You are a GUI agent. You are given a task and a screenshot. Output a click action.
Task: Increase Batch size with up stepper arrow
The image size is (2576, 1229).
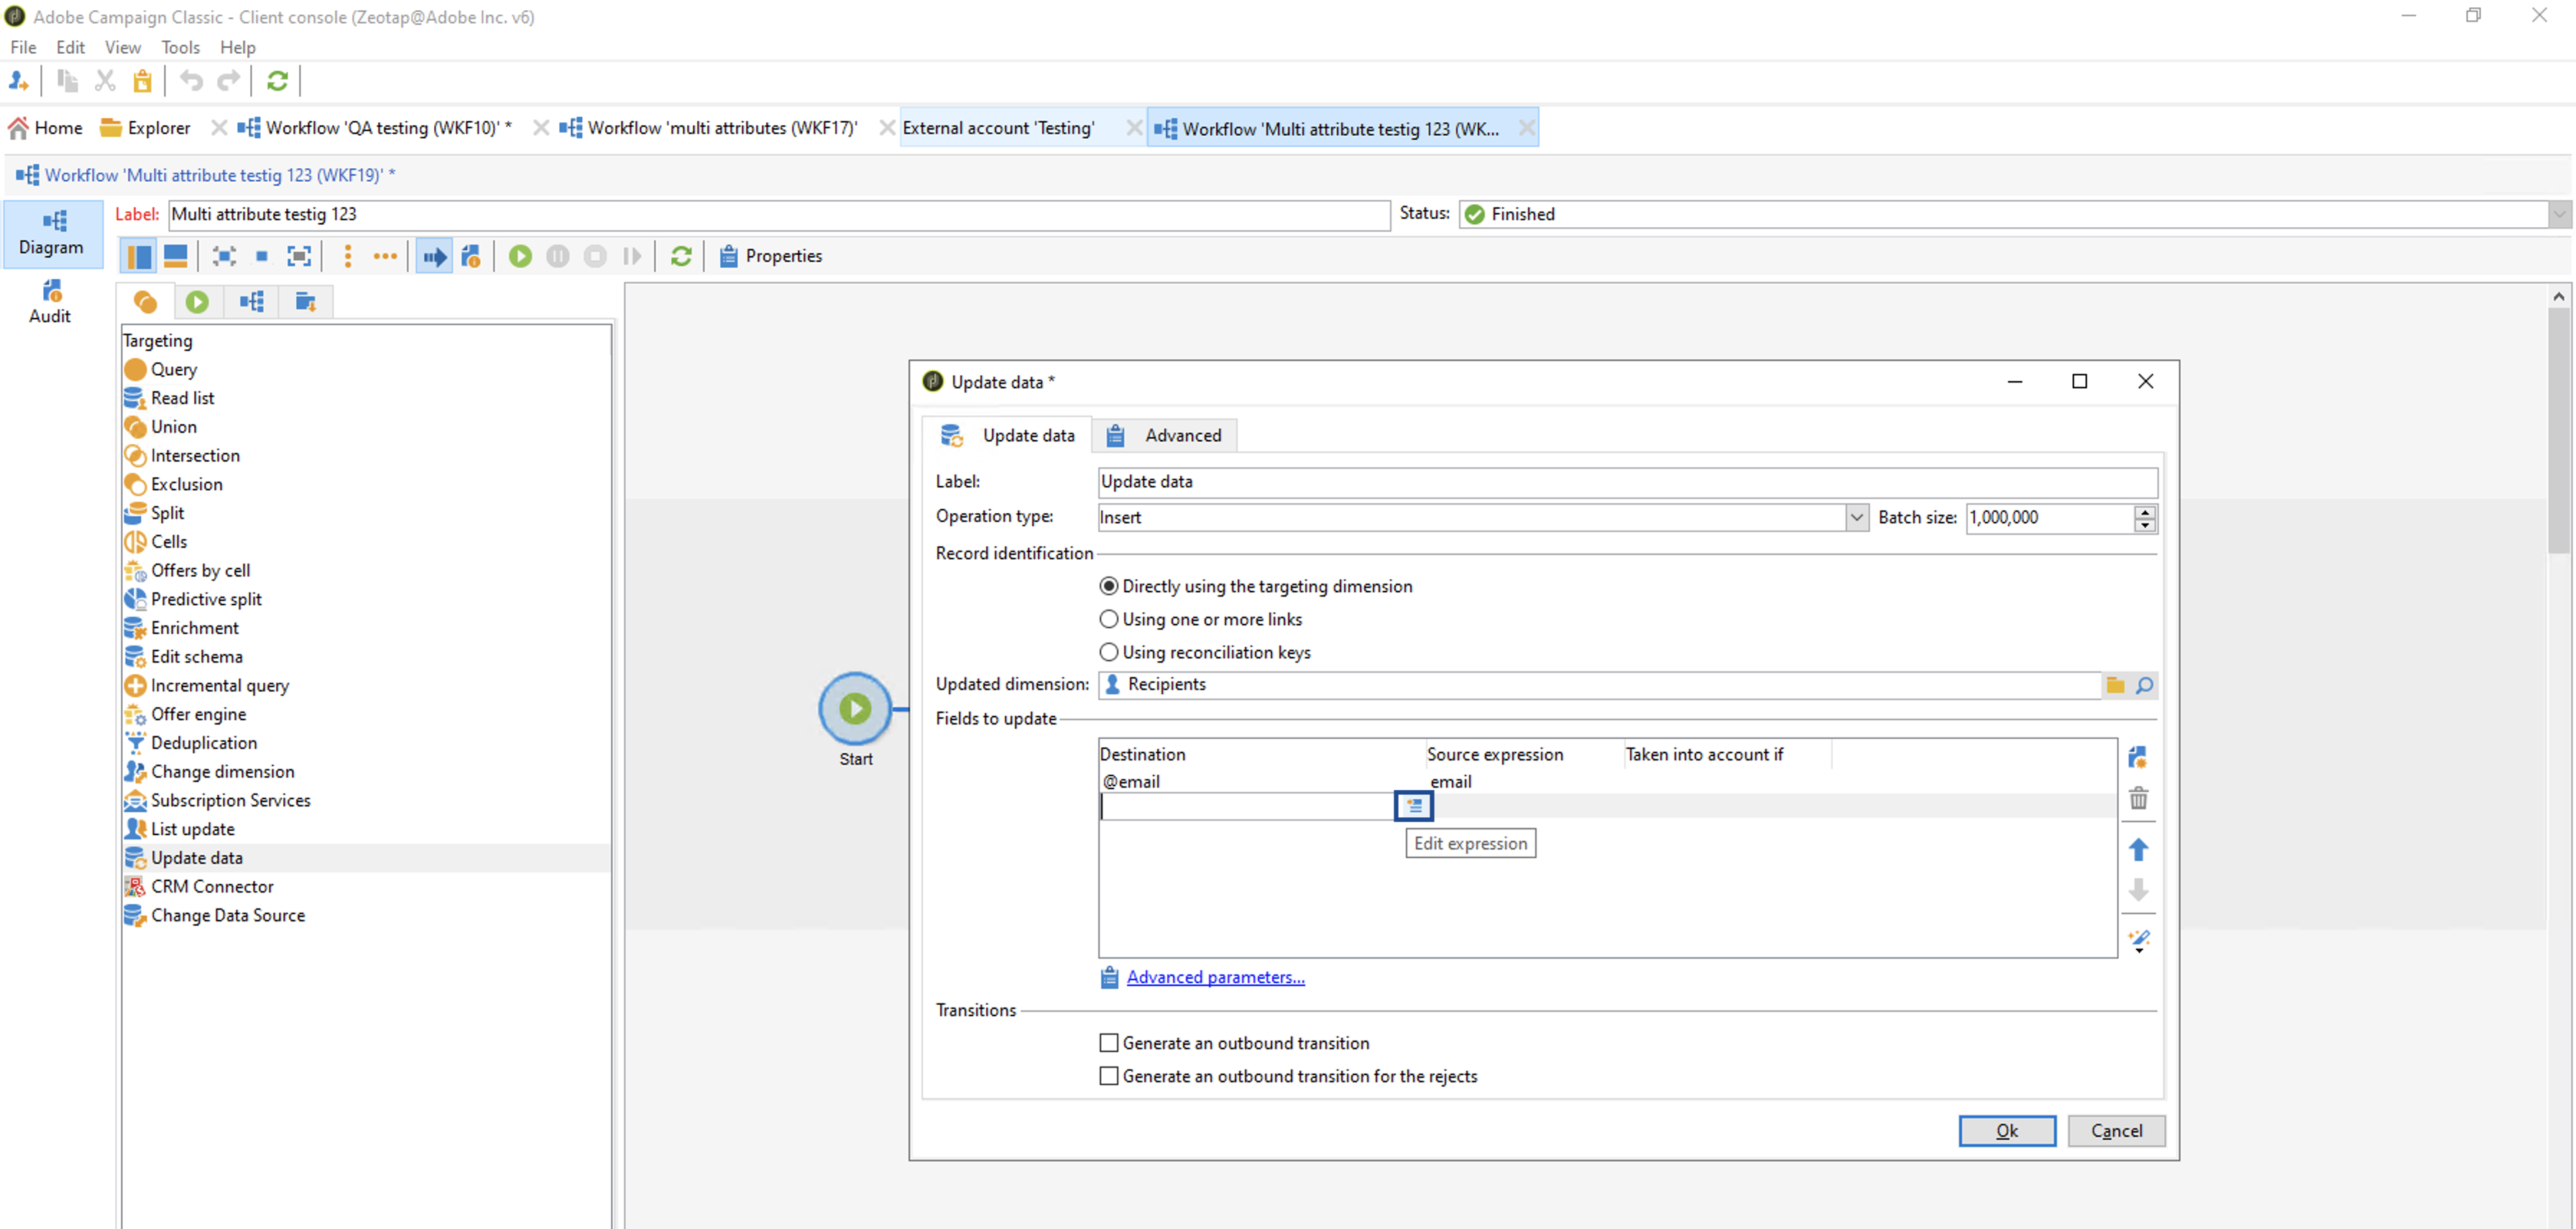pyautogui.click(x=2144, y=511)
